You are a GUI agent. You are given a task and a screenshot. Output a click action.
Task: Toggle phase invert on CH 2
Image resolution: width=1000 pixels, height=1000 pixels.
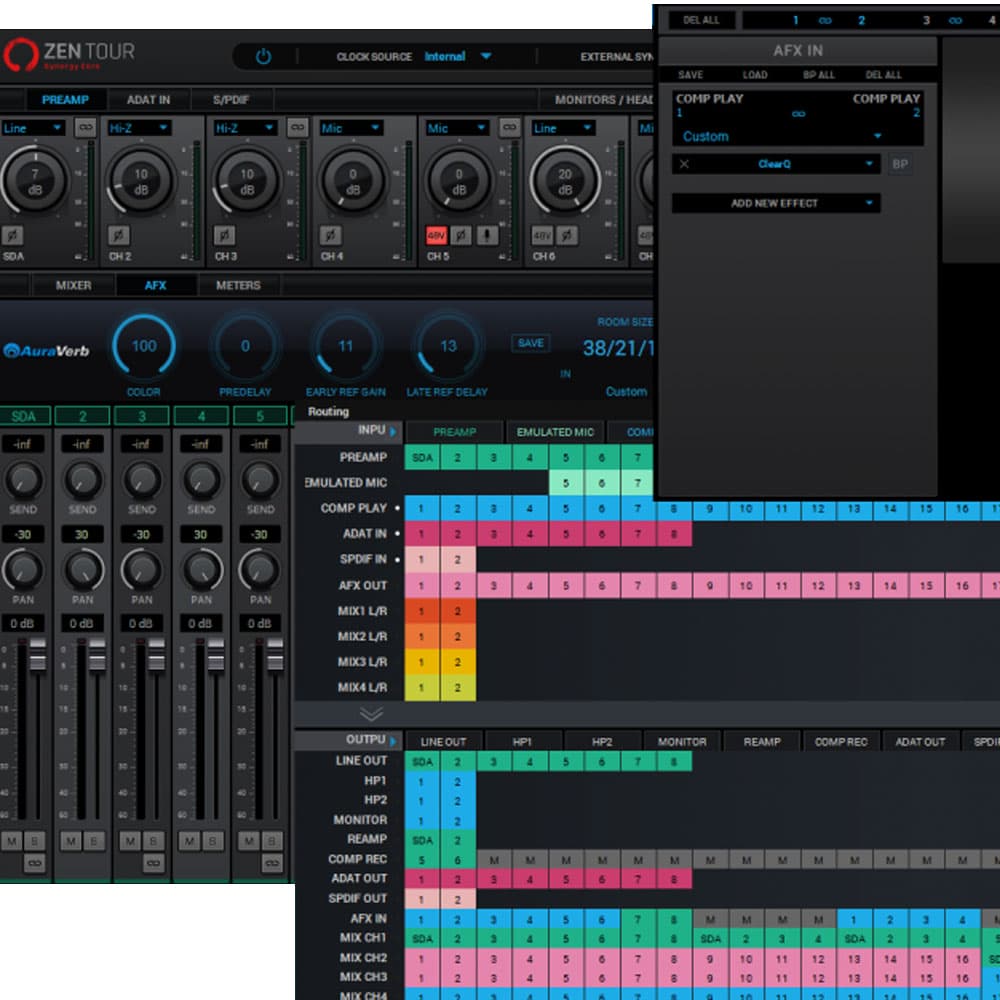[x=118, y=235]
